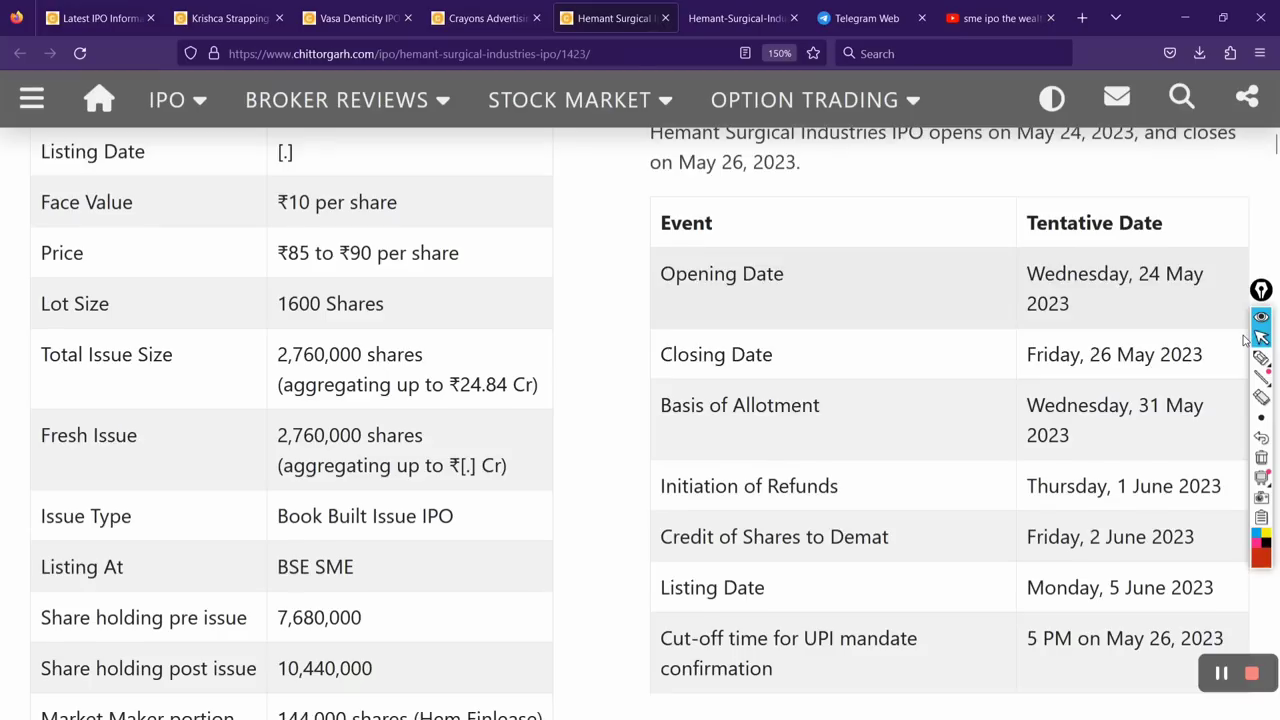1280x720 pixels.
Task: Expand the Stock Market dropdown
Action: [580, 100]
